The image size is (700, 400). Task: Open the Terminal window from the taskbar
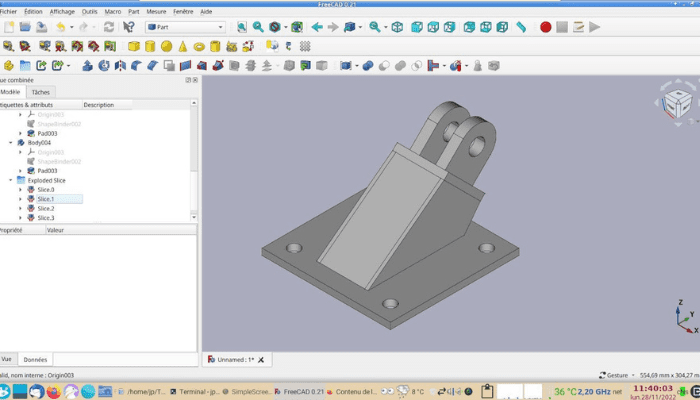195,391
